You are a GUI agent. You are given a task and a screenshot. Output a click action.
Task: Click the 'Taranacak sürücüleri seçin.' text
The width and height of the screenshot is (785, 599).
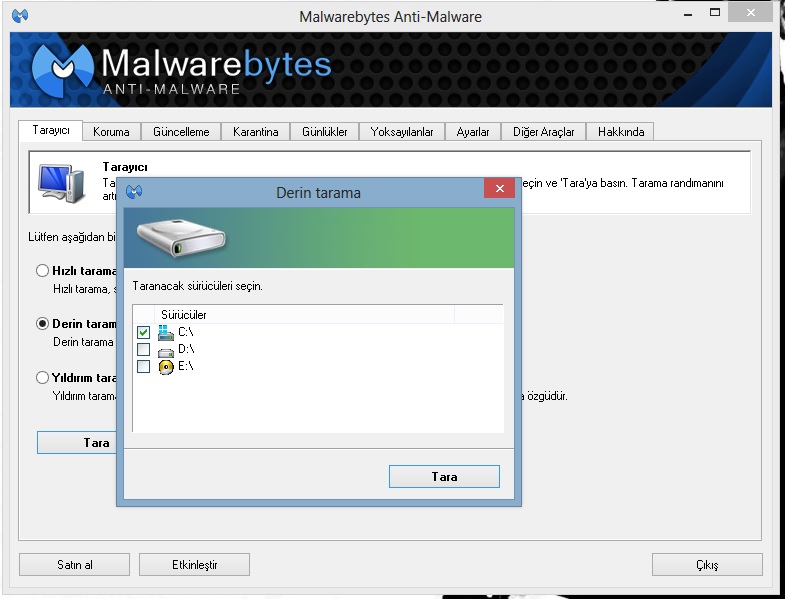pos(198,286)
